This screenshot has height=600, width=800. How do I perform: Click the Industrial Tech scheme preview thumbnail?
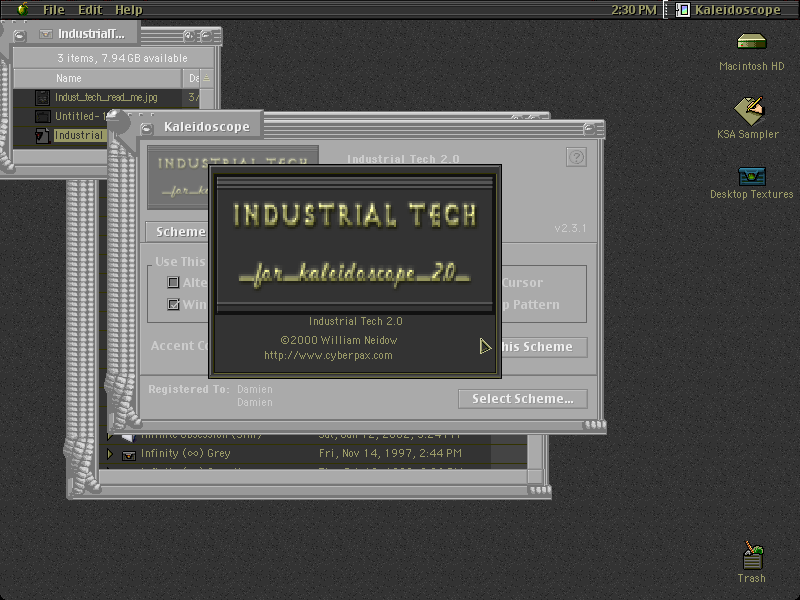pos(178,177)
